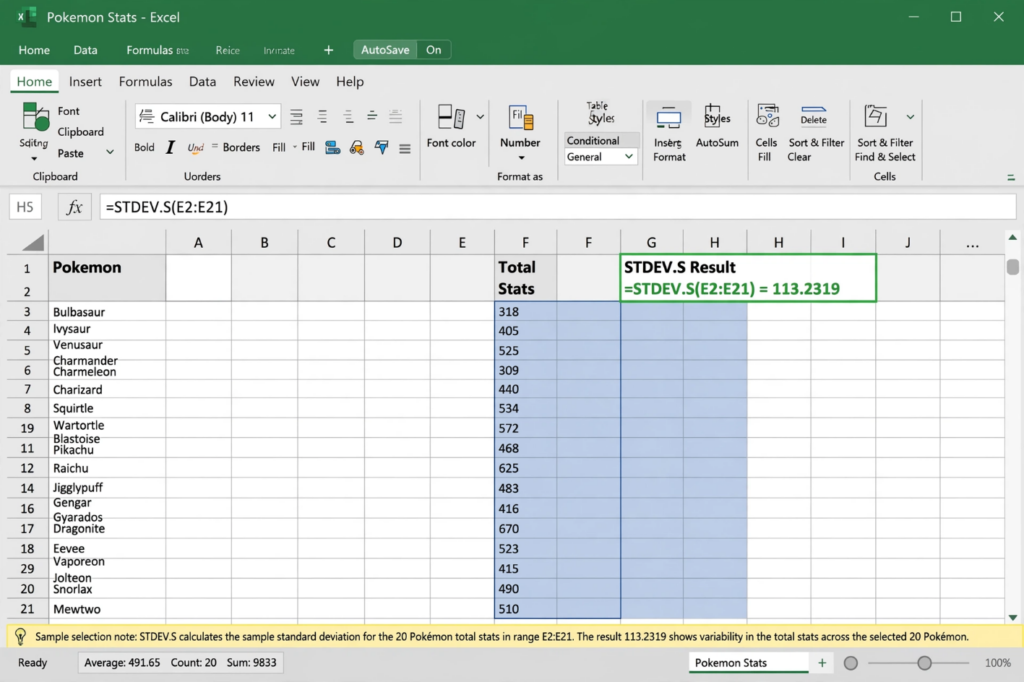
Task: Open the Calibri (Body) 11 font dropdown
Action: coord(272,117)
